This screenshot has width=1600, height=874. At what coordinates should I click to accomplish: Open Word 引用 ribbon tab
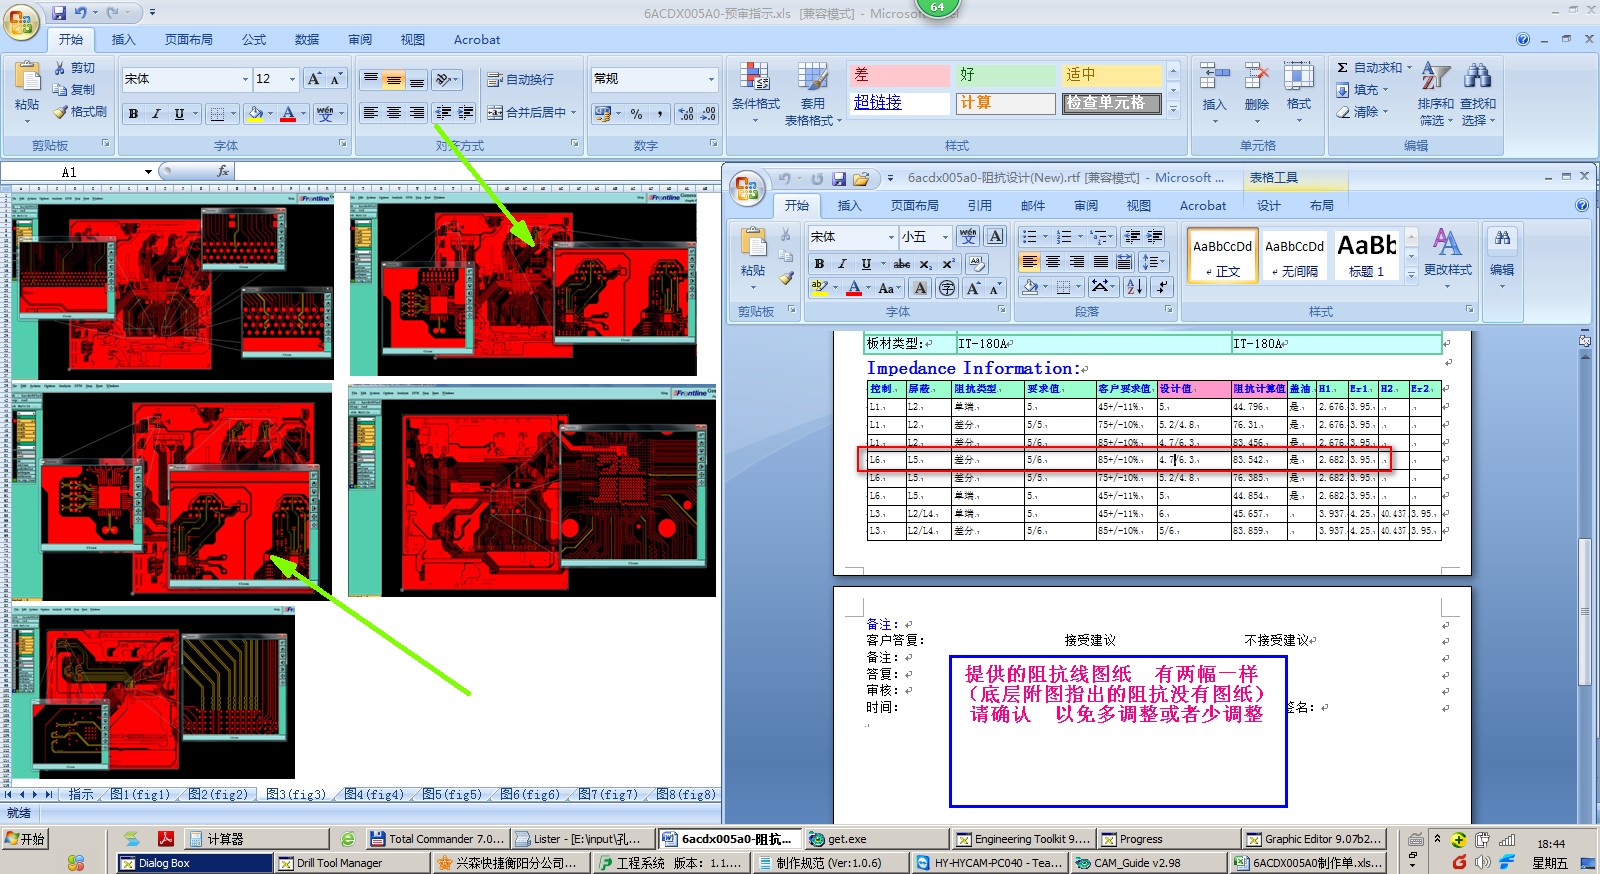point(980,206)
